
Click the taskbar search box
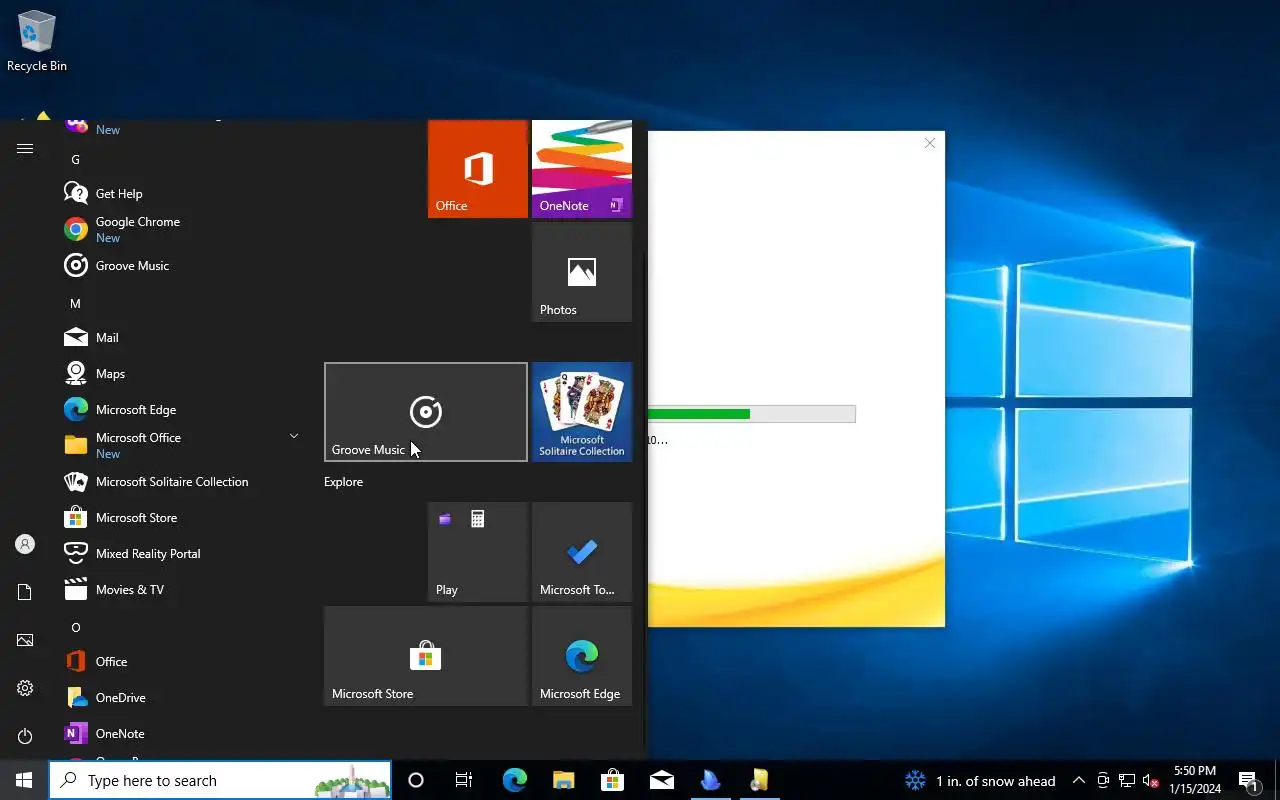tap(220, 780)
